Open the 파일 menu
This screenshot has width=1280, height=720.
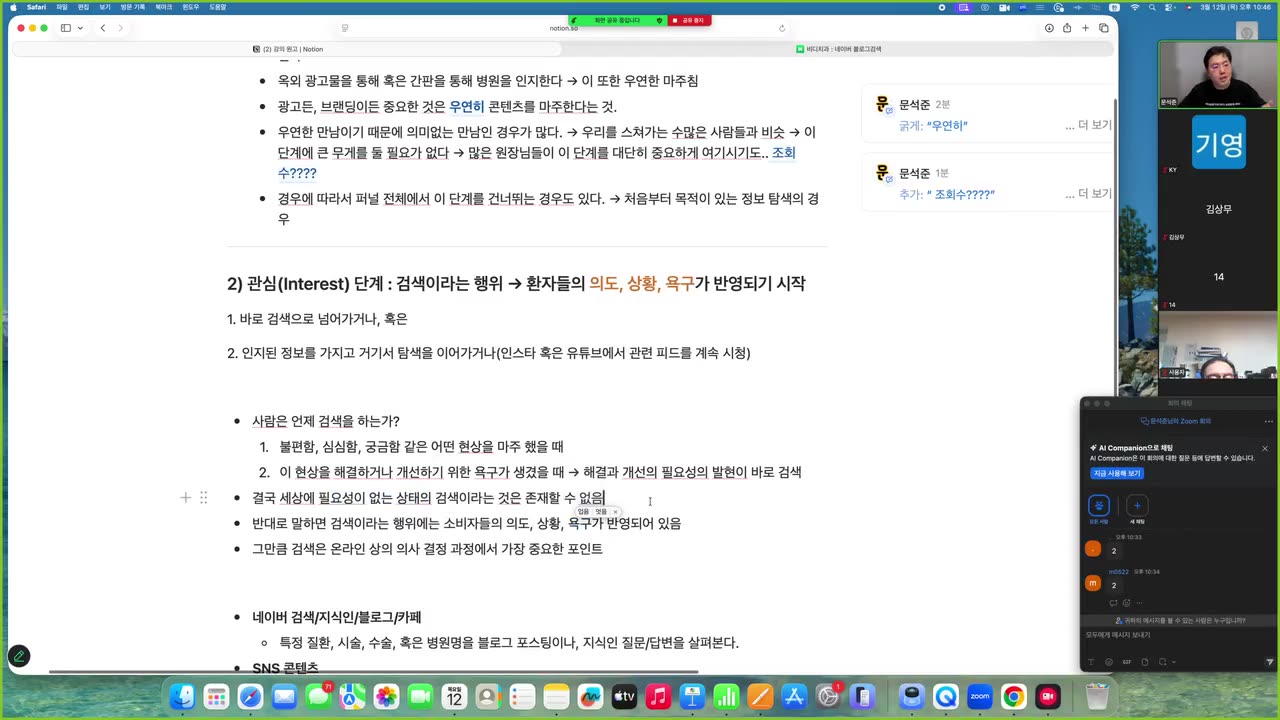click(x=62, y=7)
